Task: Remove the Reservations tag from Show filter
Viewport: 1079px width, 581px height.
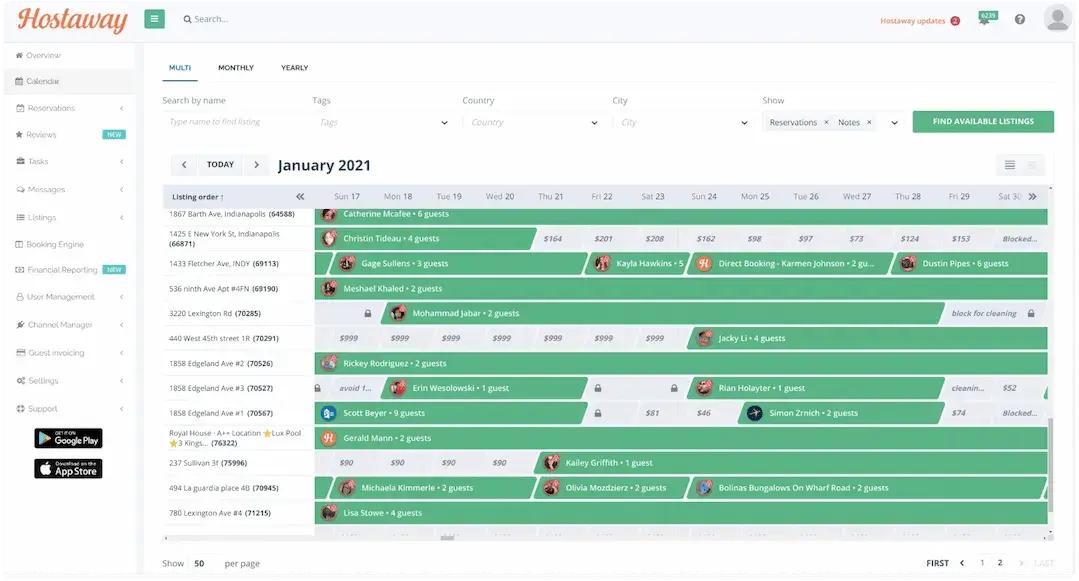Action: [x=826, y=122]
